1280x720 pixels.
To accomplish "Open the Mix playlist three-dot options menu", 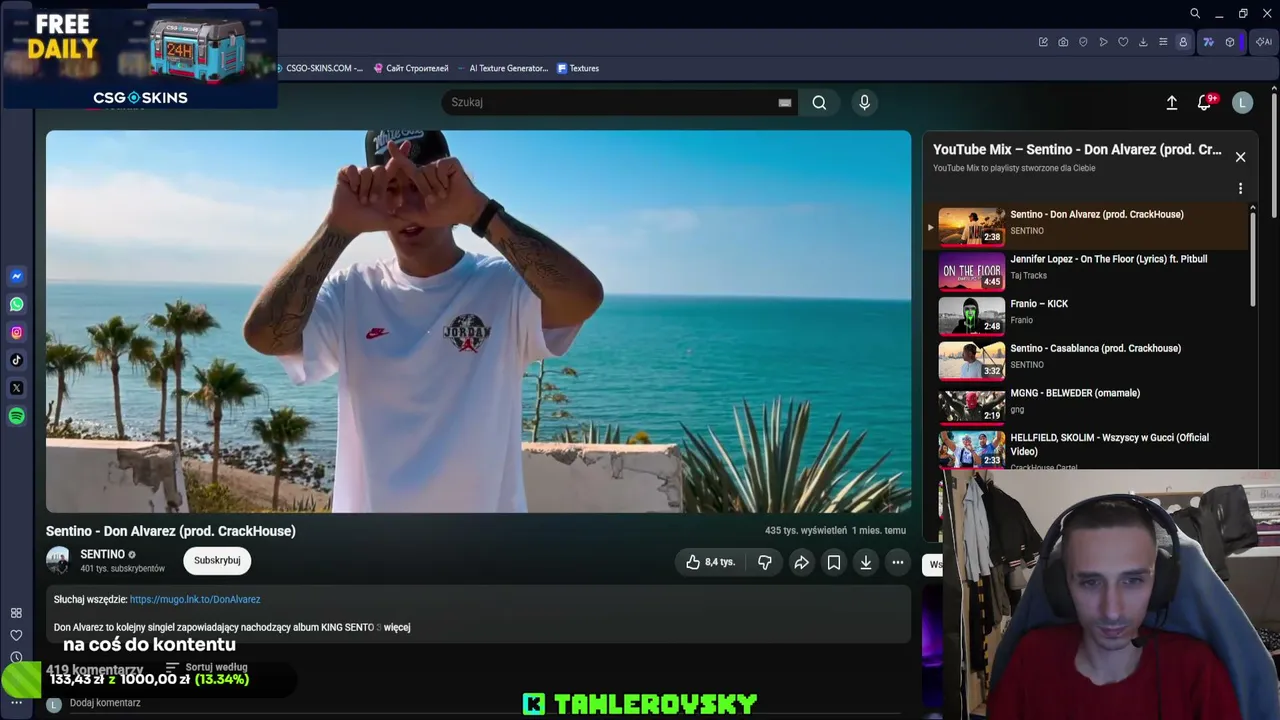I will pos(1240,188).
